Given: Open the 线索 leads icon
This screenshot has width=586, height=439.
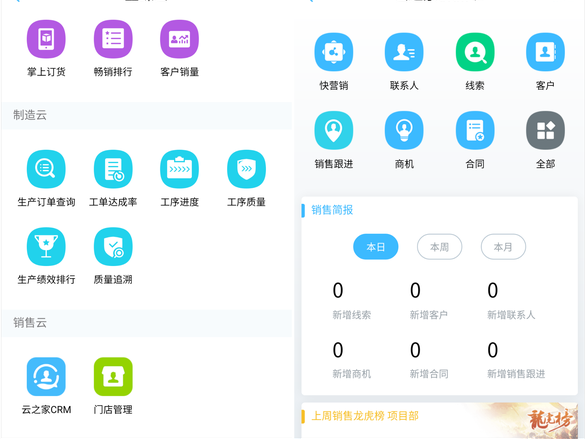Looking at the screenshot, I should 475,52.
